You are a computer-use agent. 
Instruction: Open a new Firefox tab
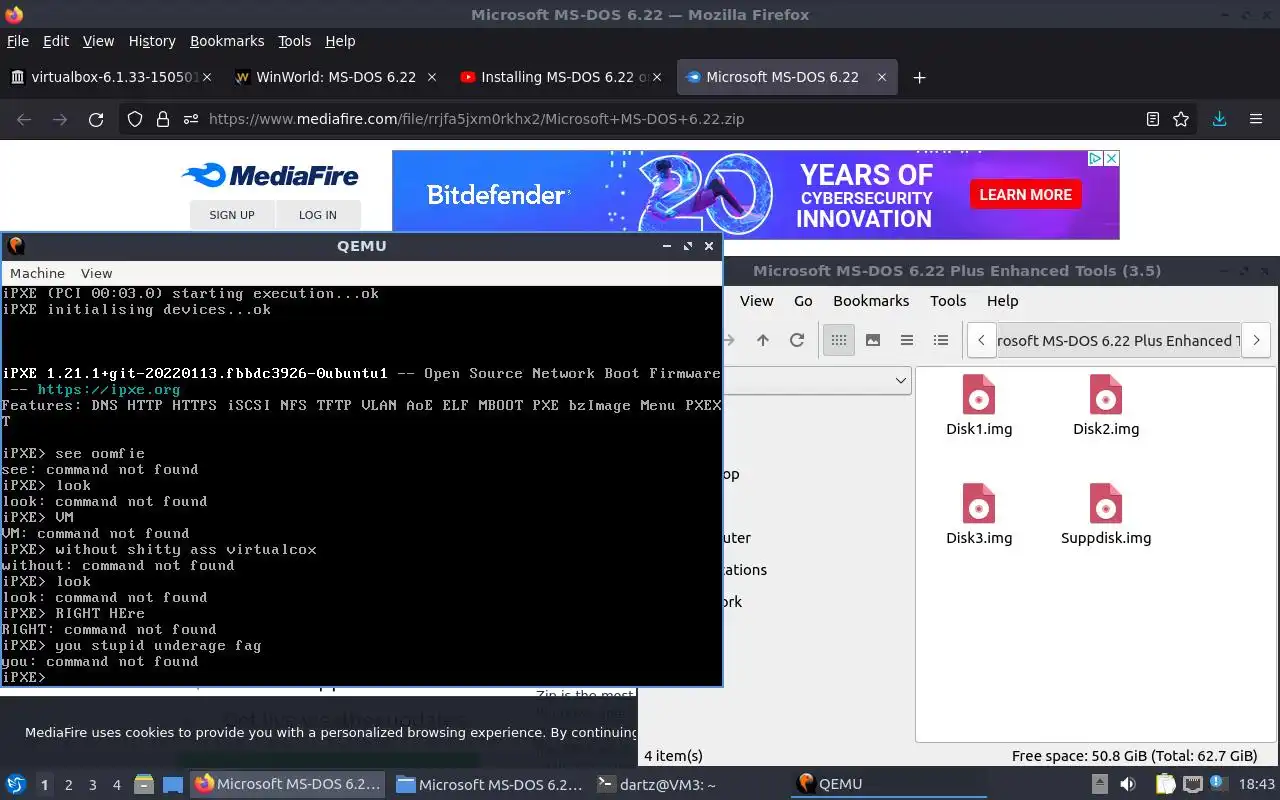coord(919,77)
